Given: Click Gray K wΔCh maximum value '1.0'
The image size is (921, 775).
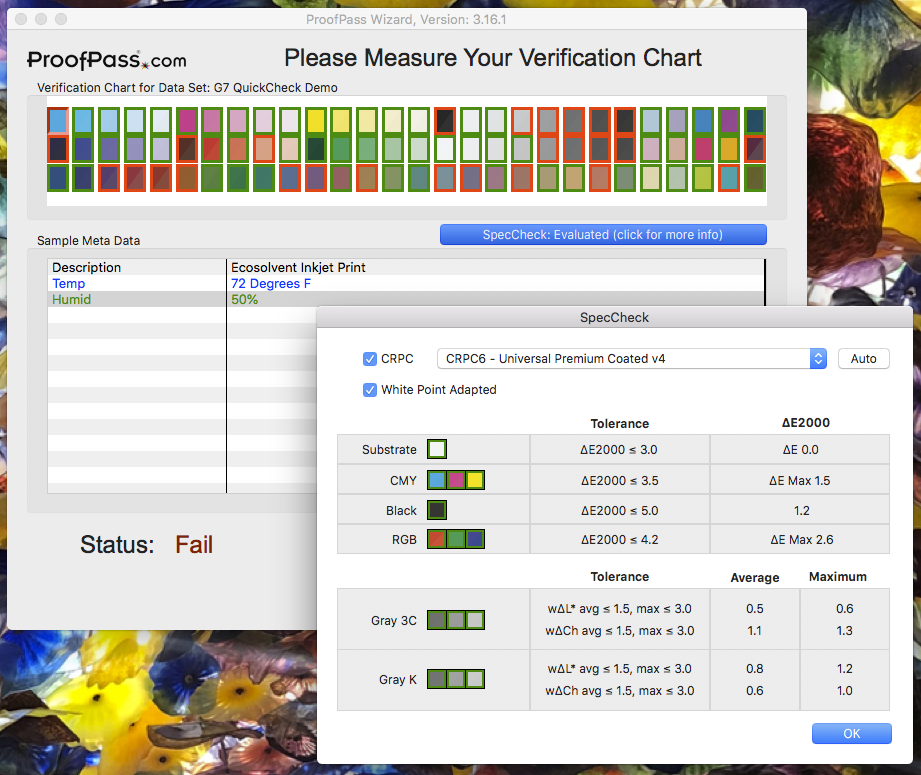Looking at the screenshot, I should 844,690.
